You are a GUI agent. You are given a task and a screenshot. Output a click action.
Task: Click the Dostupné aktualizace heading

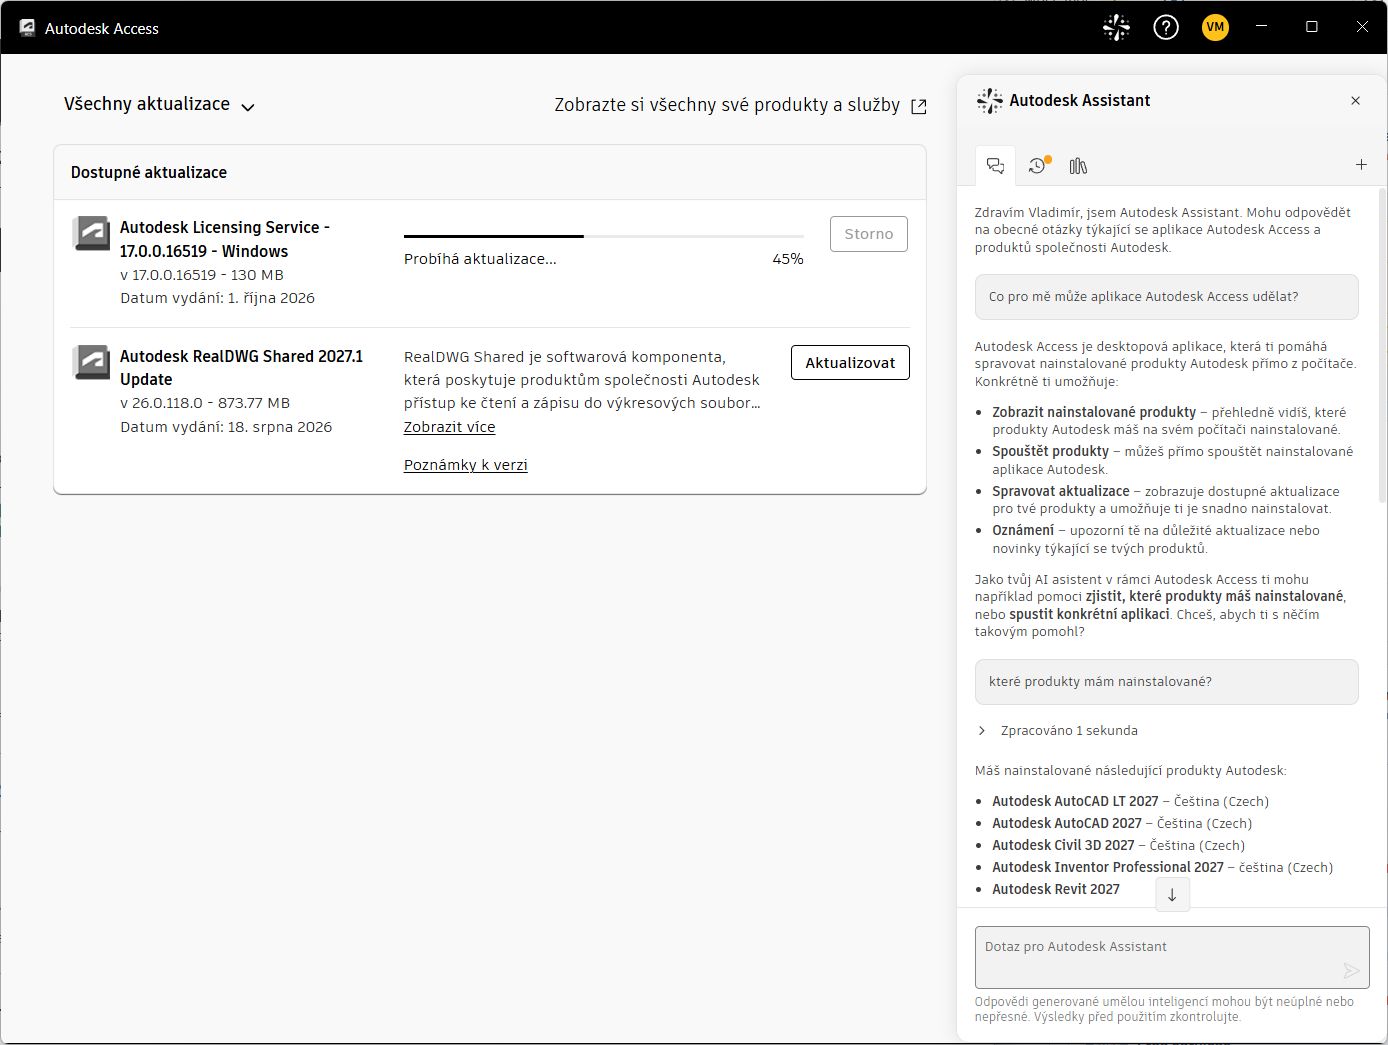point(149,172)
